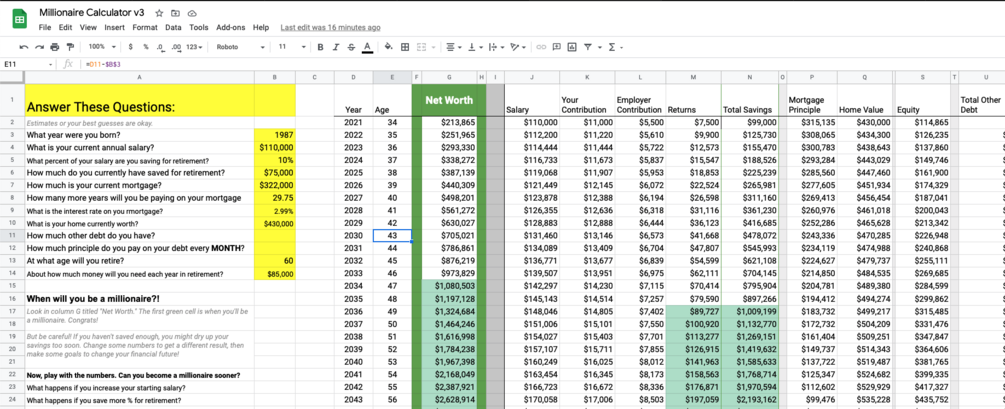This screenshot has height=409, width=1005.
Task: Open the Roboto font dropdown
Action: point(240,47)
